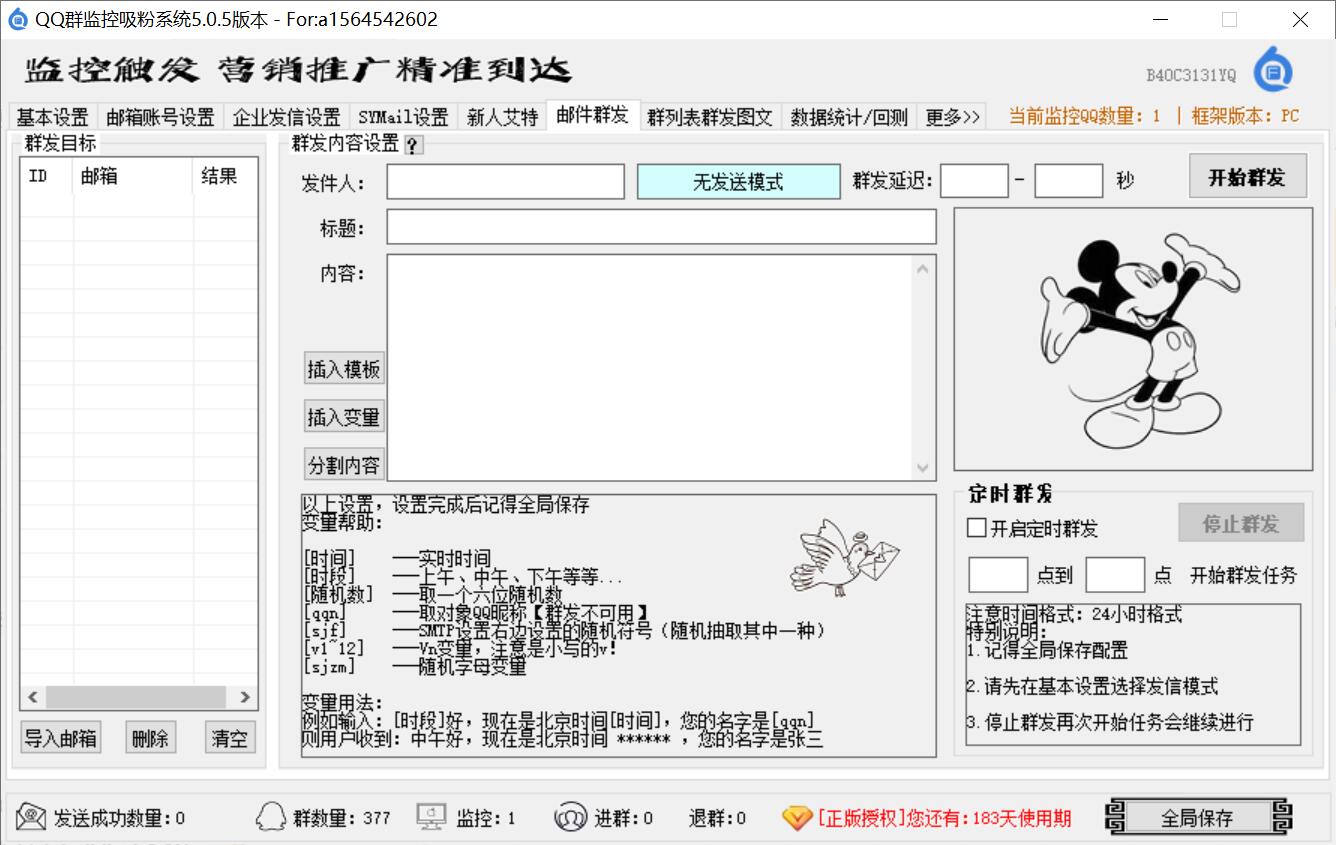
Task: Click the Mickey Mouse picture
Action: 1133,339
